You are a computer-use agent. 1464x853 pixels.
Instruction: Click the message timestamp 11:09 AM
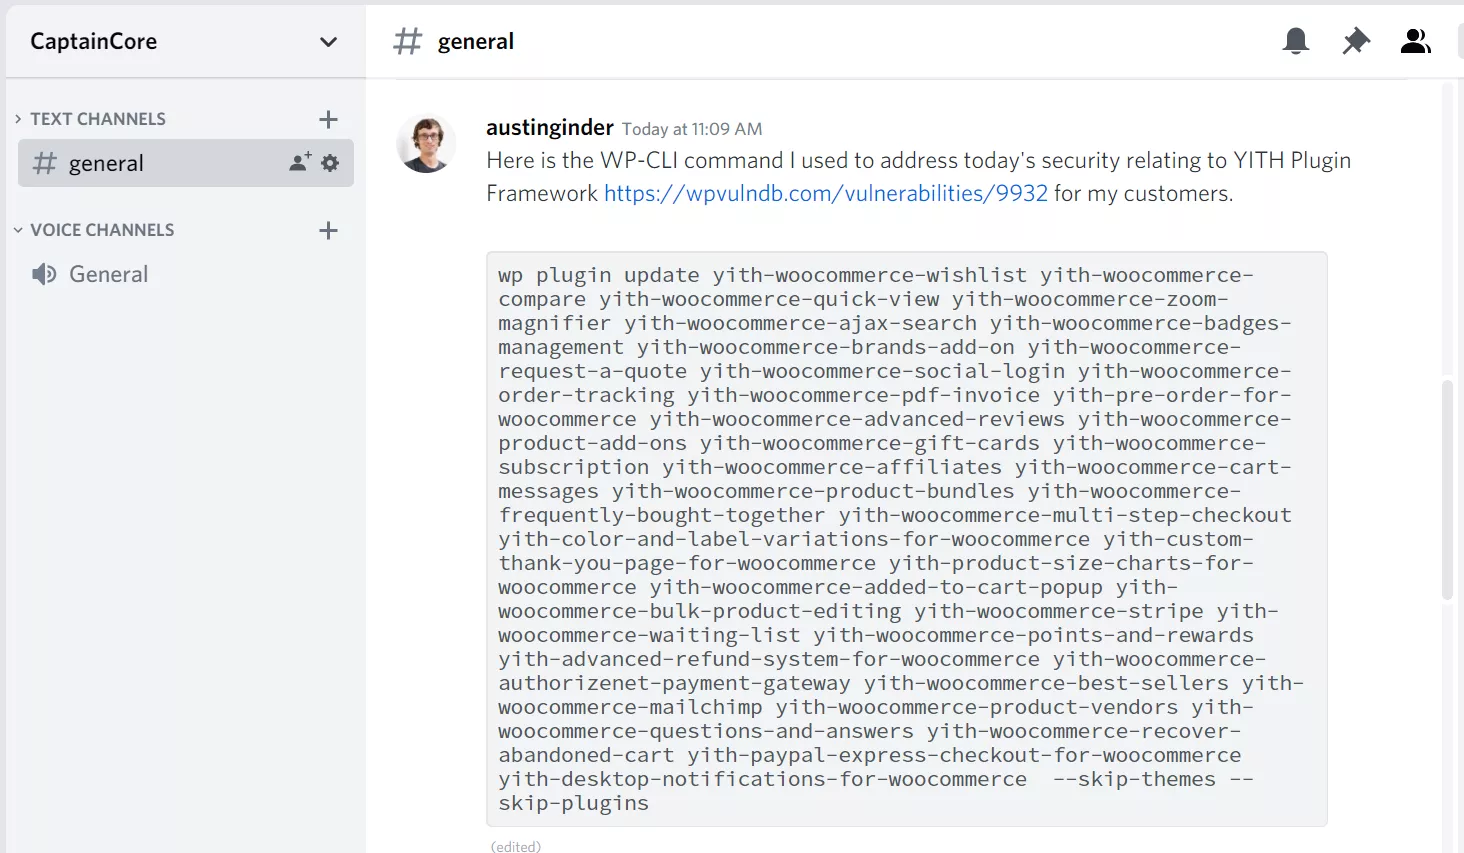point(692,129)
